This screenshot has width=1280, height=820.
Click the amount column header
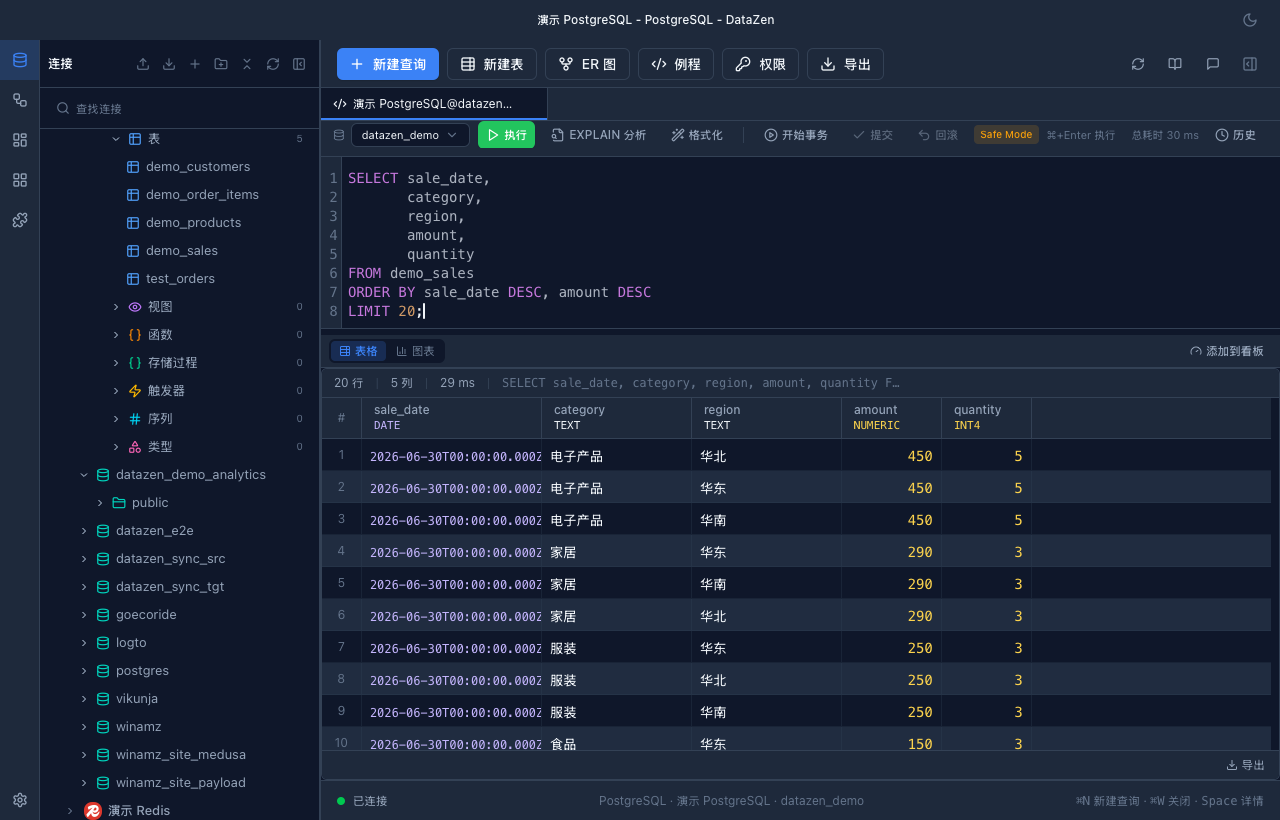click(892, 418)
